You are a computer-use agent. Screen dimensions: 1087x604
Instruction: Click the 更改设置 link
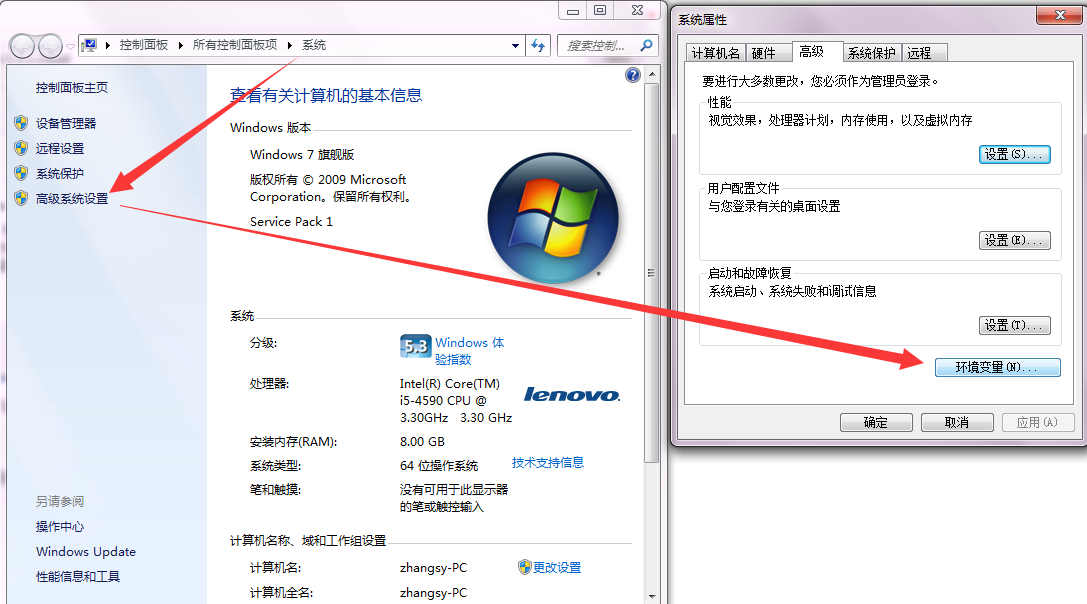557,567
